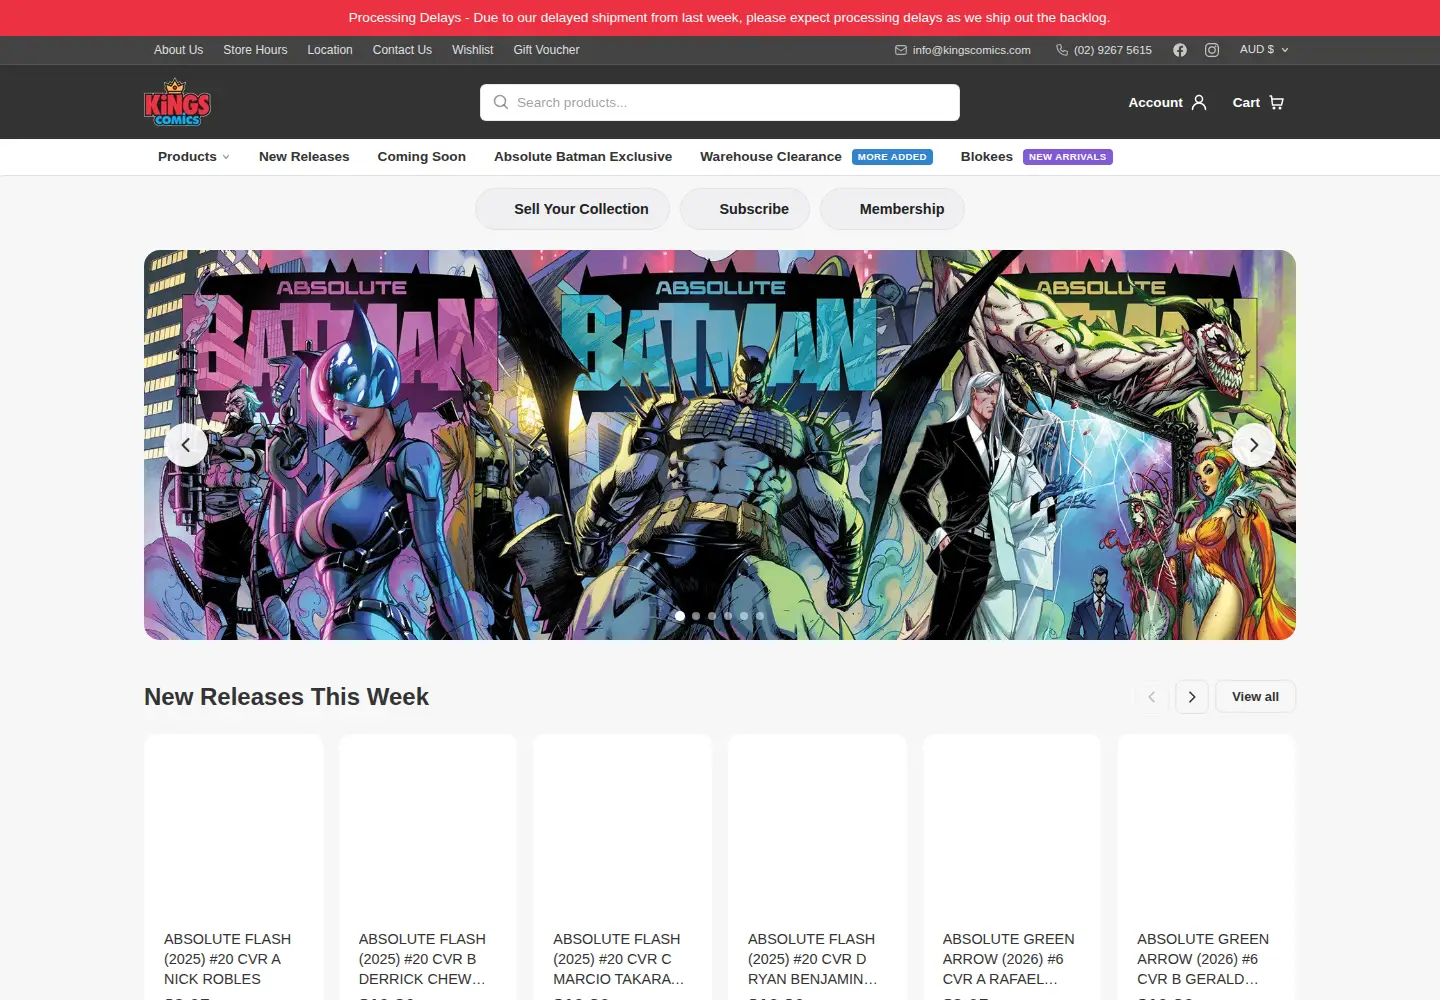This screenshot has height=1000, width=1440.
Task: Go to next New Releases products
Action: pyautogui.click(x=1192, y=697)
